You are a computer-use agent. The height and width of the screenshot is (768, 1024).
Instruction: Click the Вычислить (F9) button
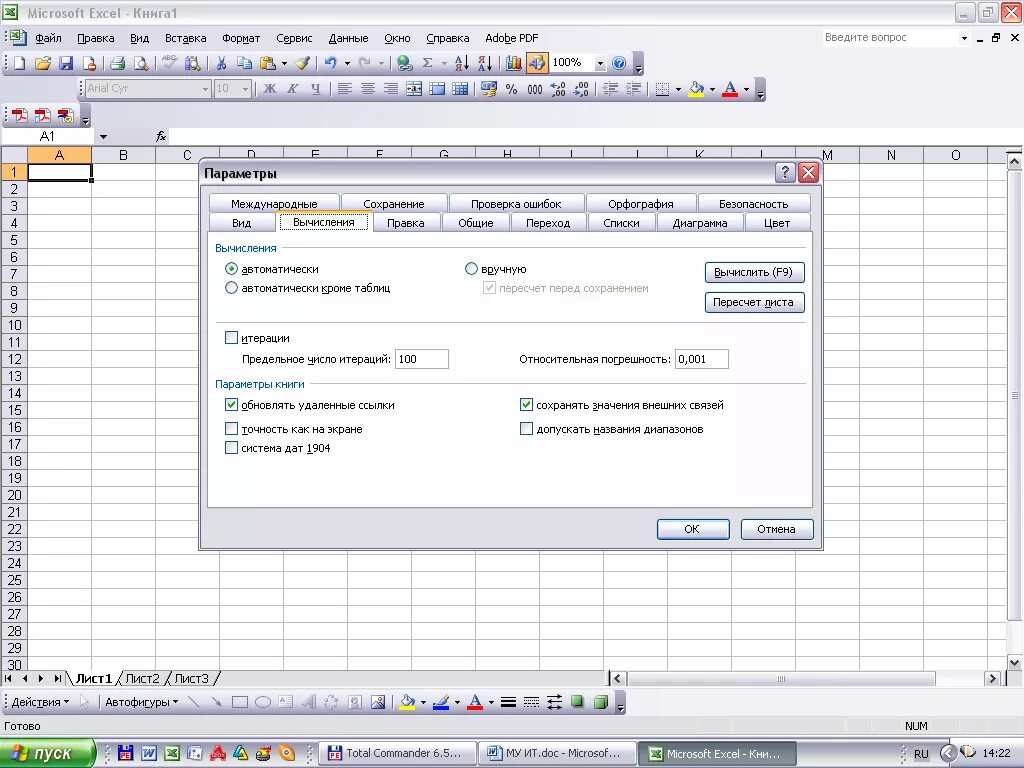[x=754, y=272]
